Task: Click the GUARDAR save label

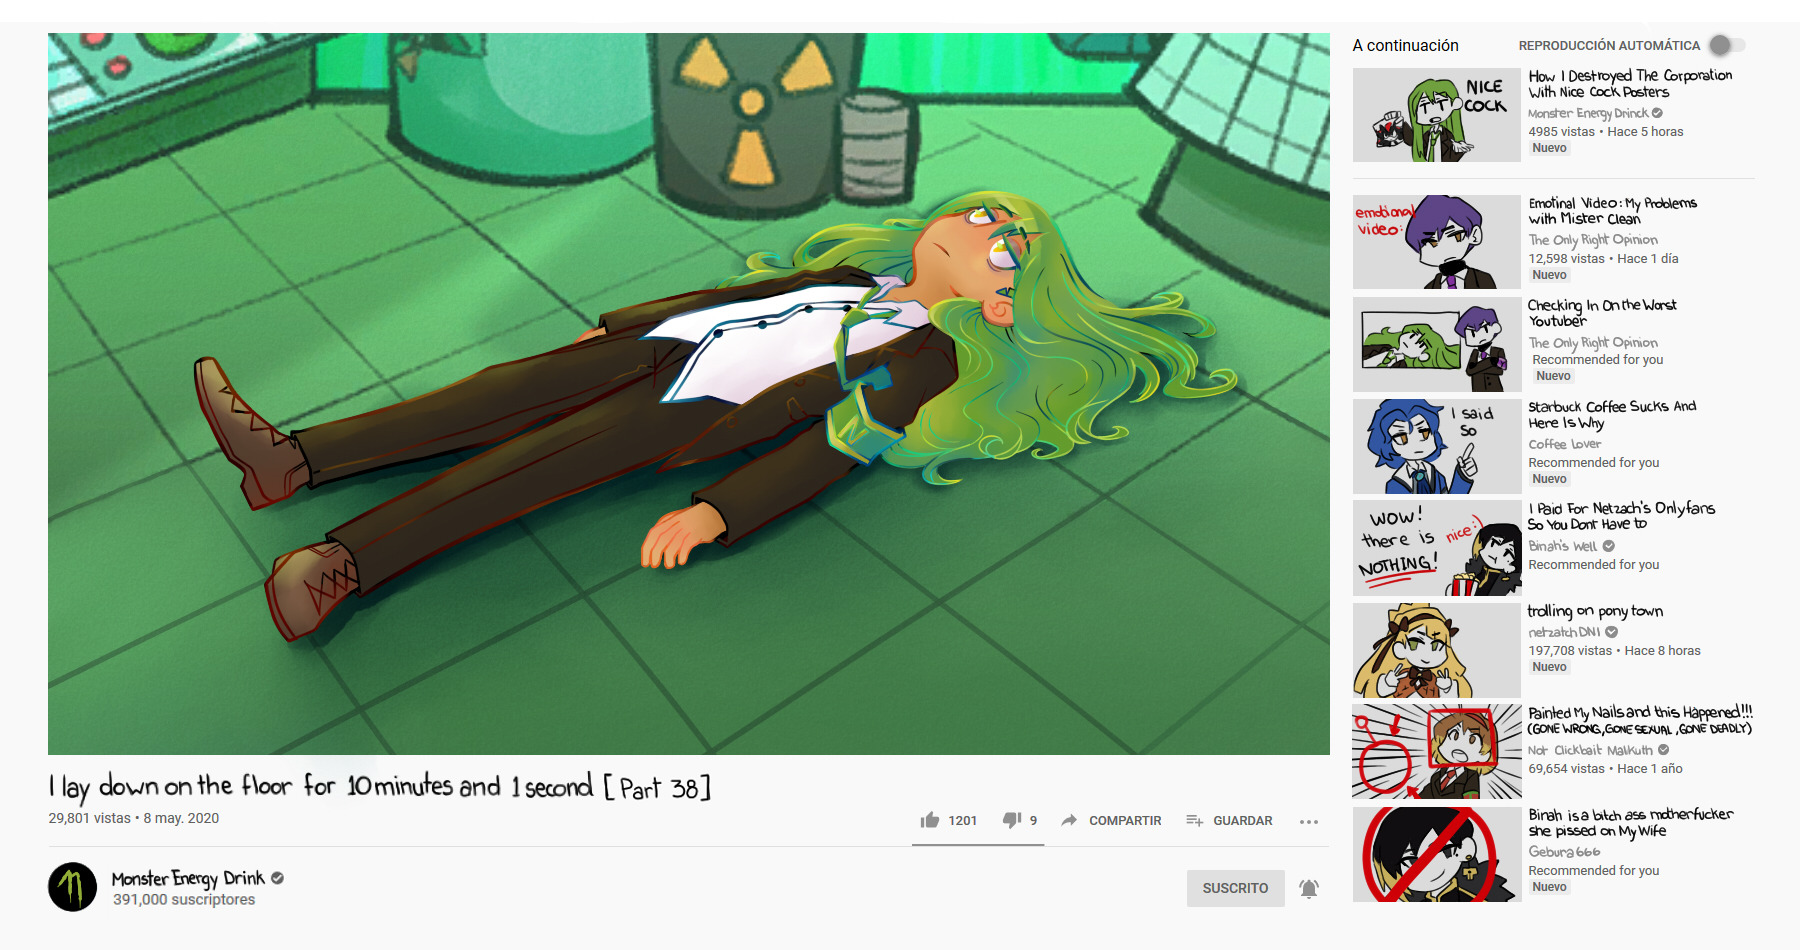Action: pos(1243,821)
